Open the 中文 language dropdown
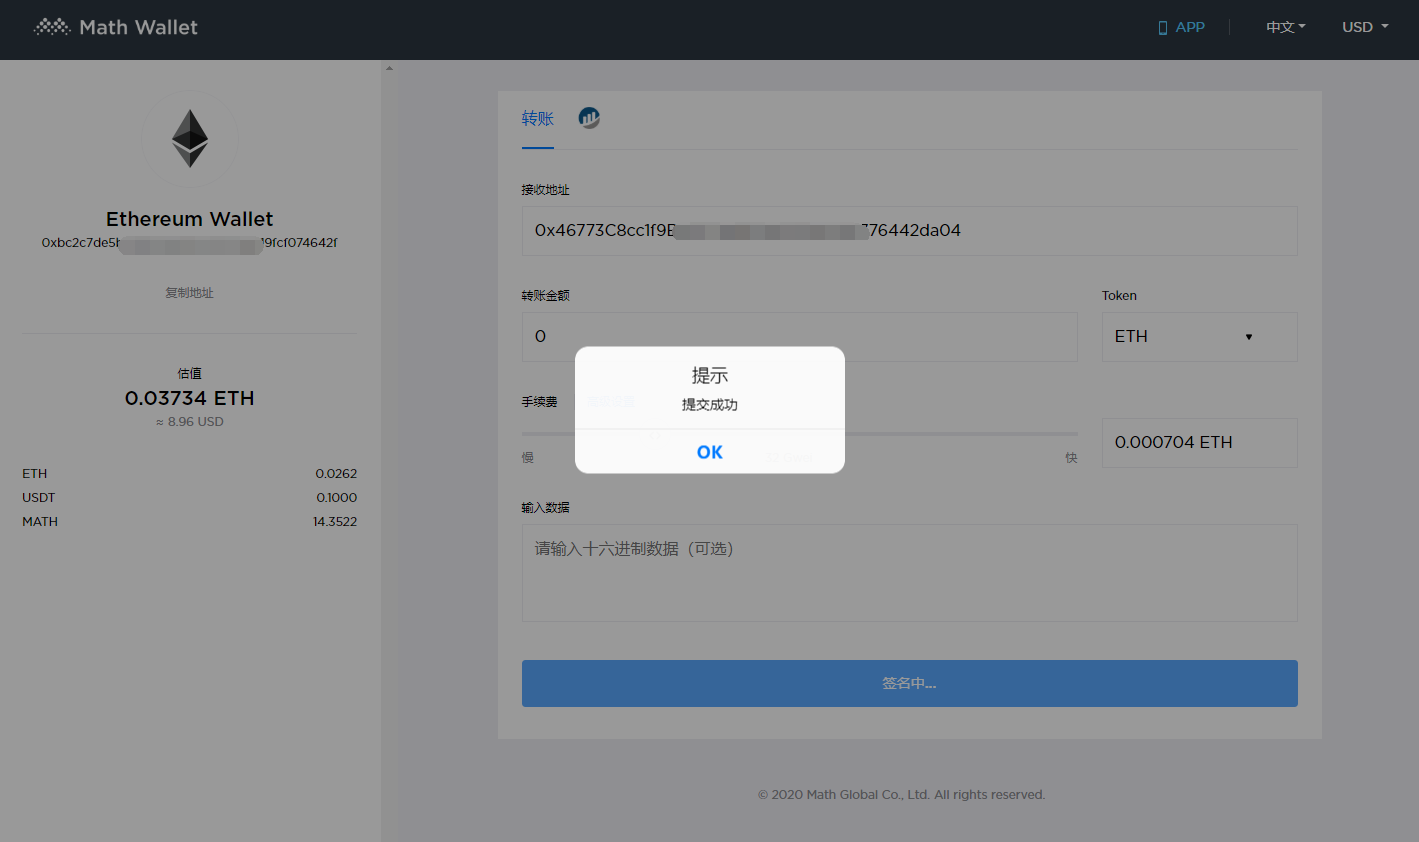The width and height of the screenshot is (1419, 842). coord(1286,27)
